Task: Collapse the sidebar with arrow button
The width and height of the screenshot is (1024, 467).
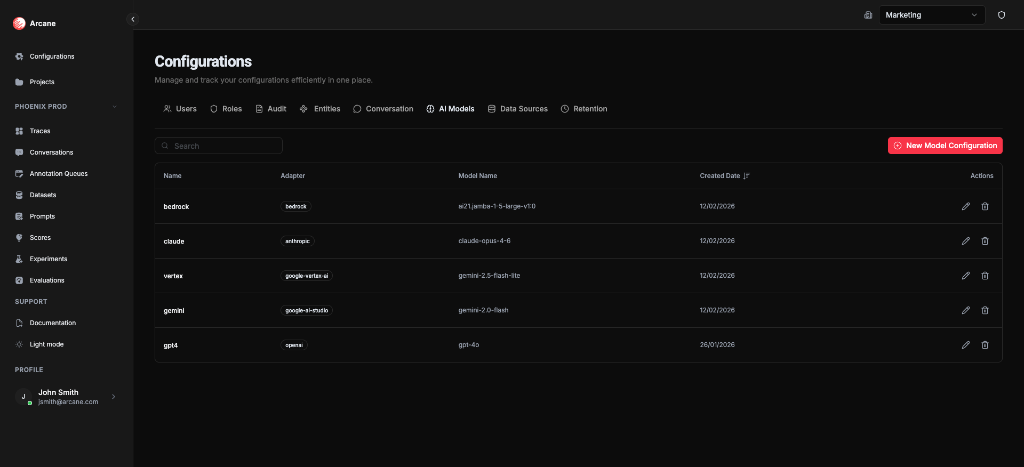Action: click(x=133, y=19)
